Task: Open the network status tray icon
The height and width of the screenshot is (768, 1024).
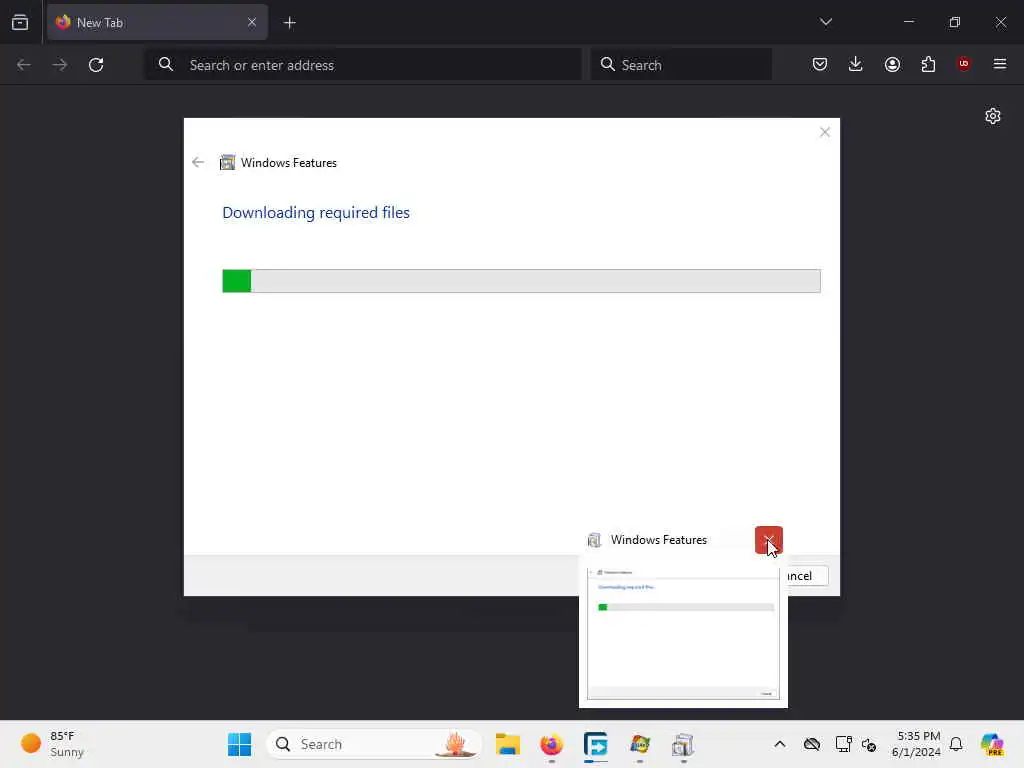Action: coord(843,744)
